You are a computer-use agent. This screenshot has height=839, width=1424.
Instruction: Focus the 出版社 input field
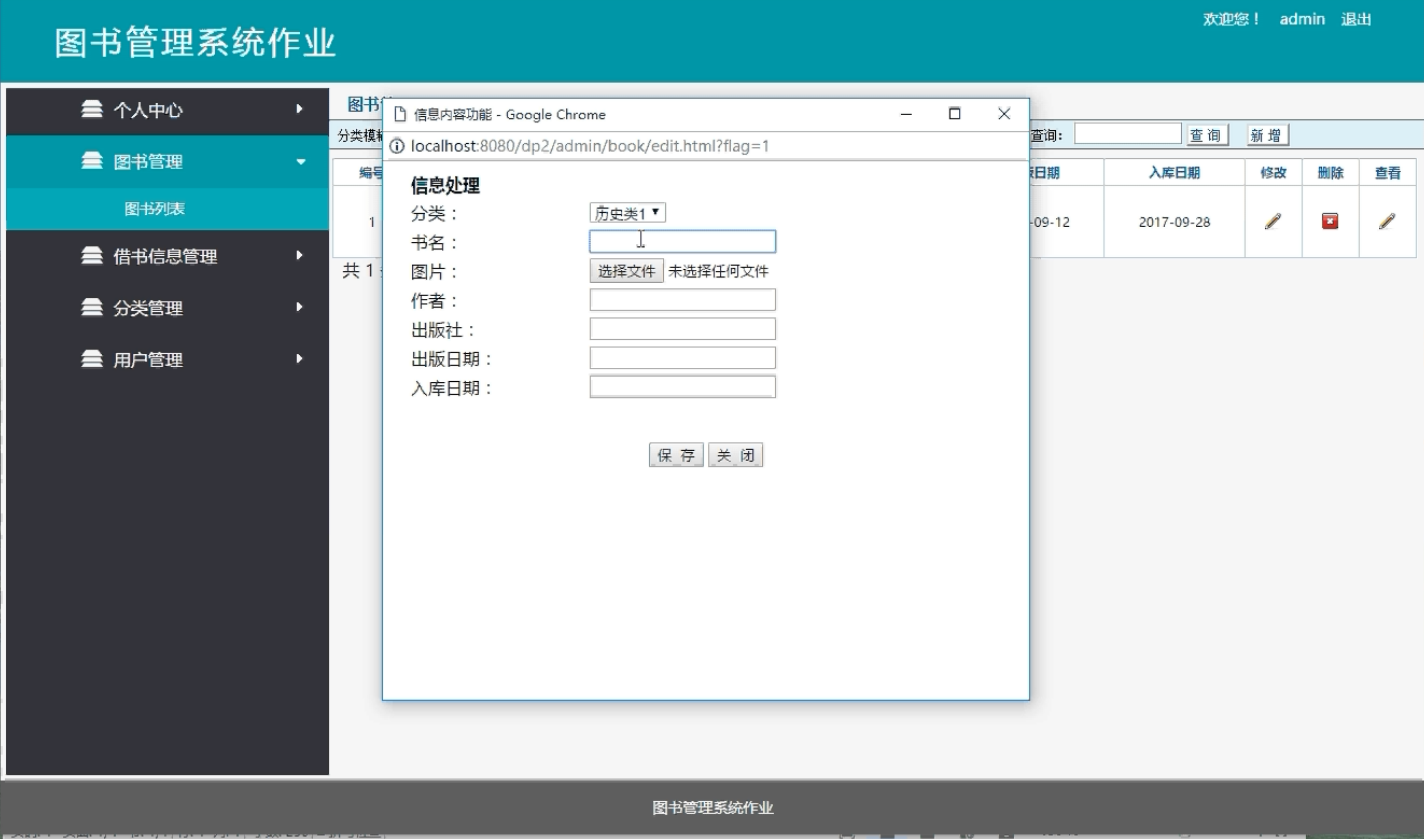point(682,329)
